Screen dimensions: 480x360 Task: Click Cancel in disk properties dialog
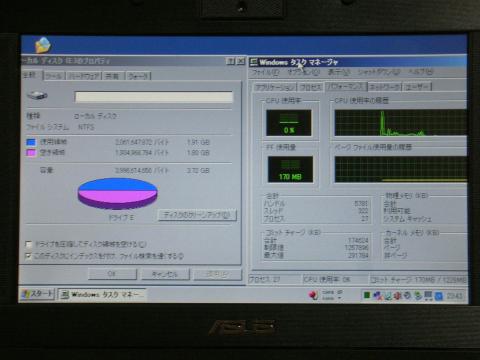[165, 274]
